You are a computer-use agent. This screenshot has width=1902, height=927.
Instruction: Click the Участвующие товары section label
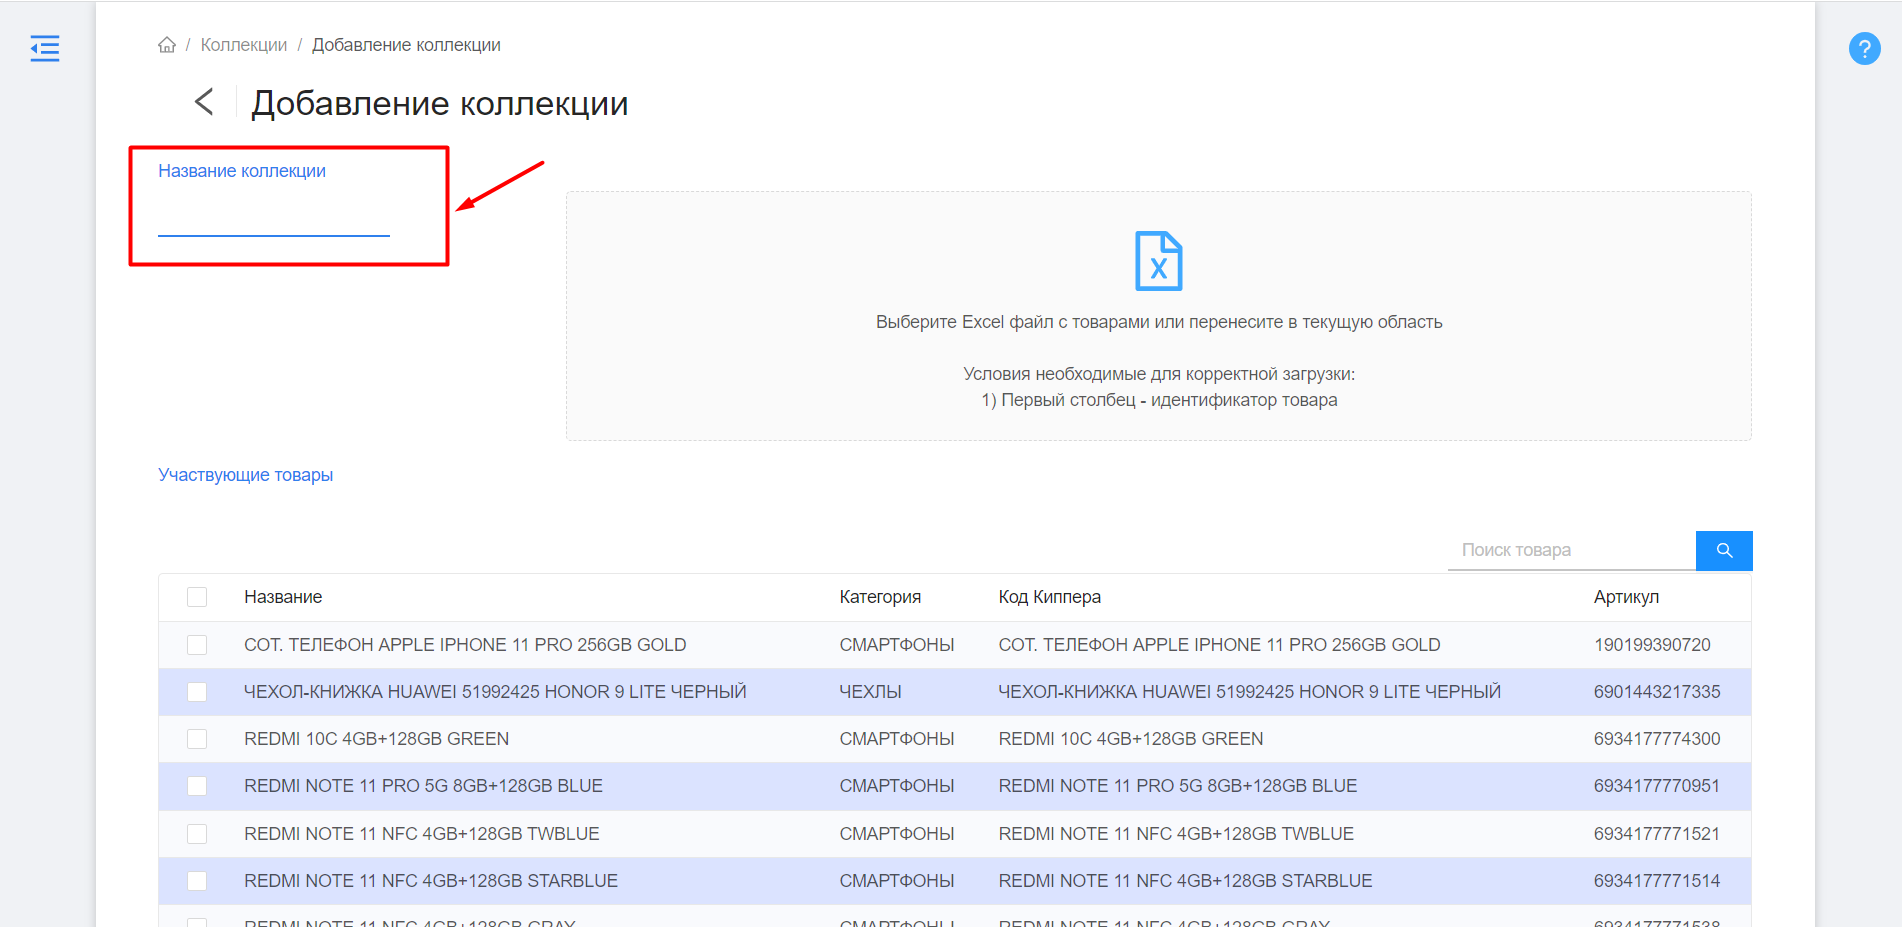tap(246, 475)
